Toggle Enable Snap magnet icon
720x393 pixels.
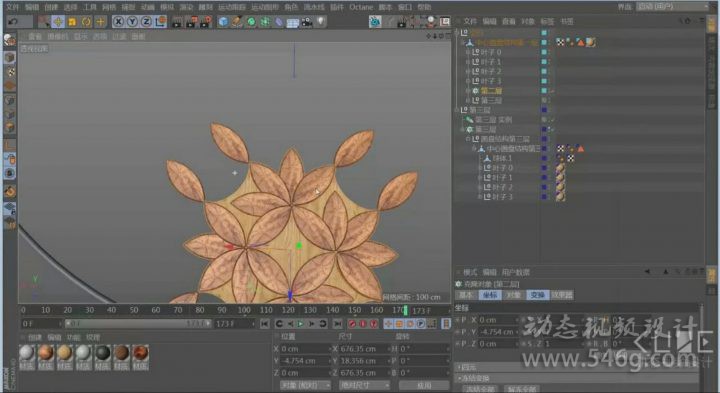(x=10, y=191)
